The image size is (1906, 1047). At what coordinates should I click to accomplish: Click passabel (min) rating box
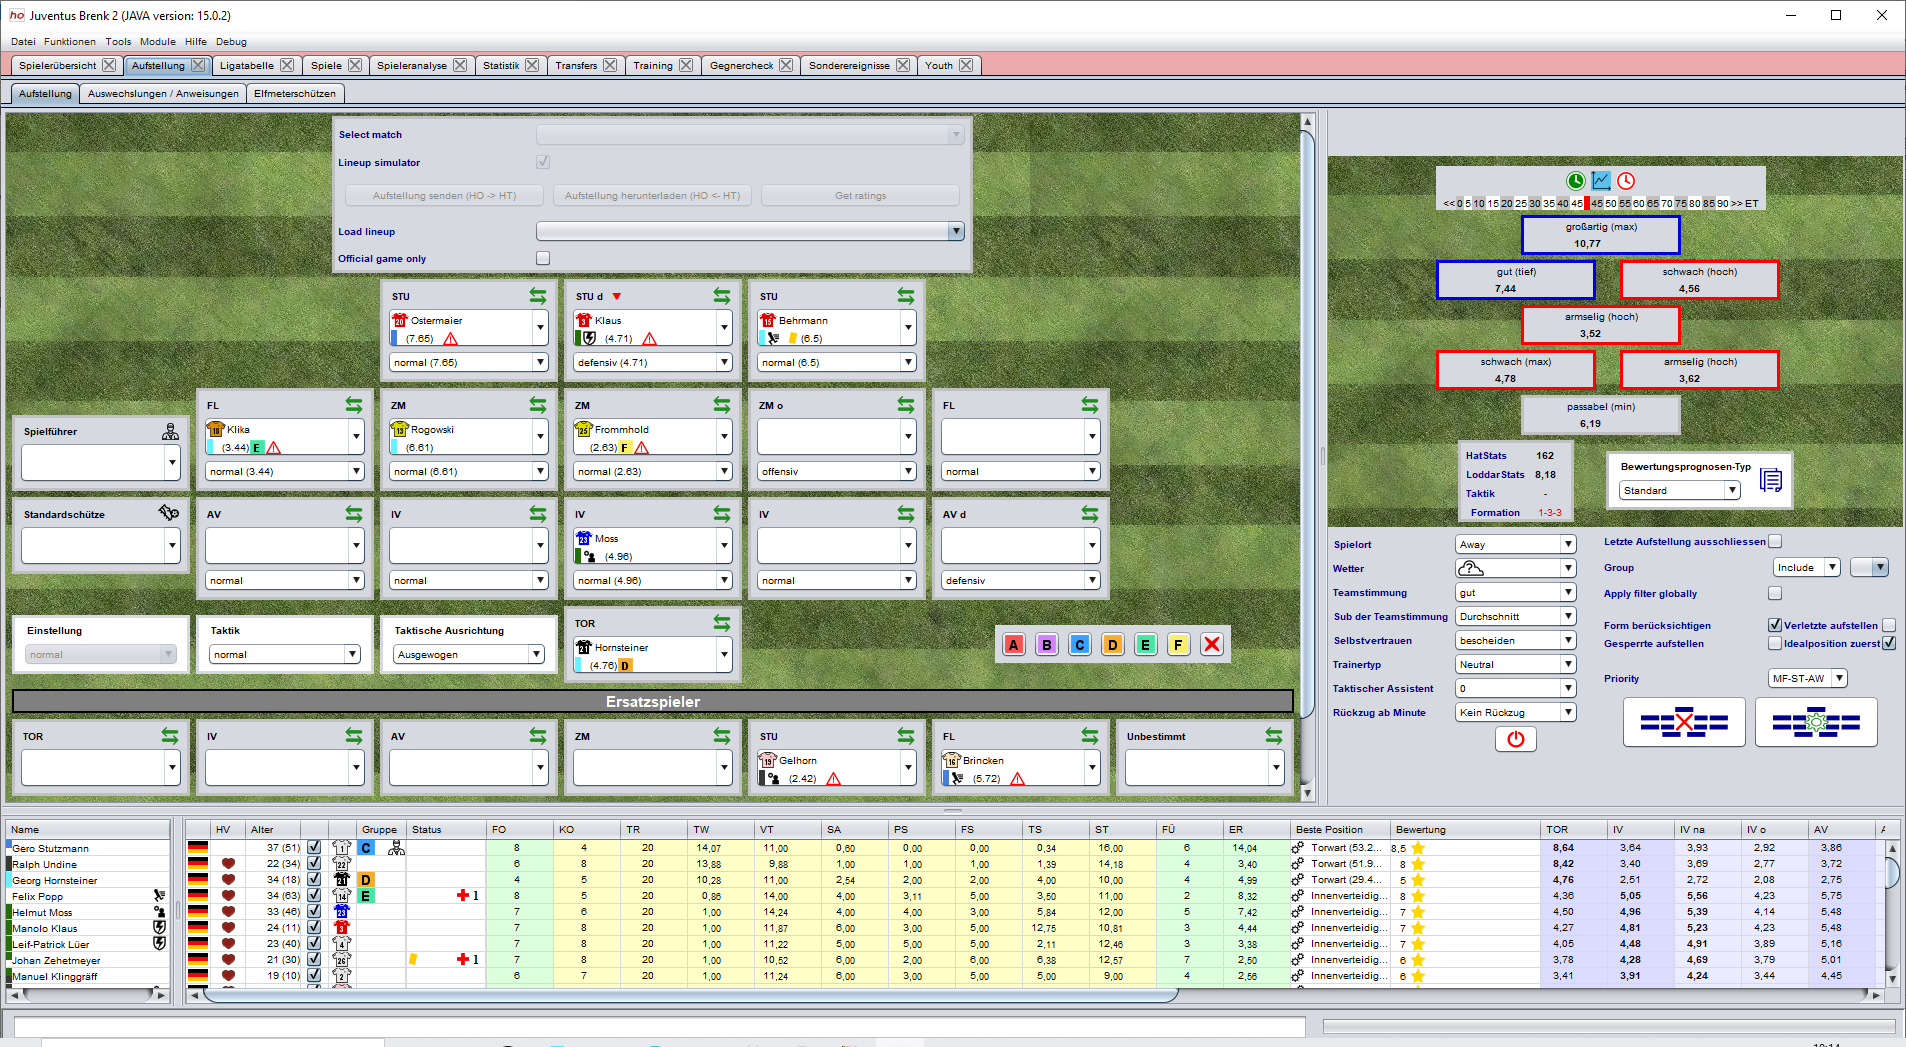click(1600, 415)
